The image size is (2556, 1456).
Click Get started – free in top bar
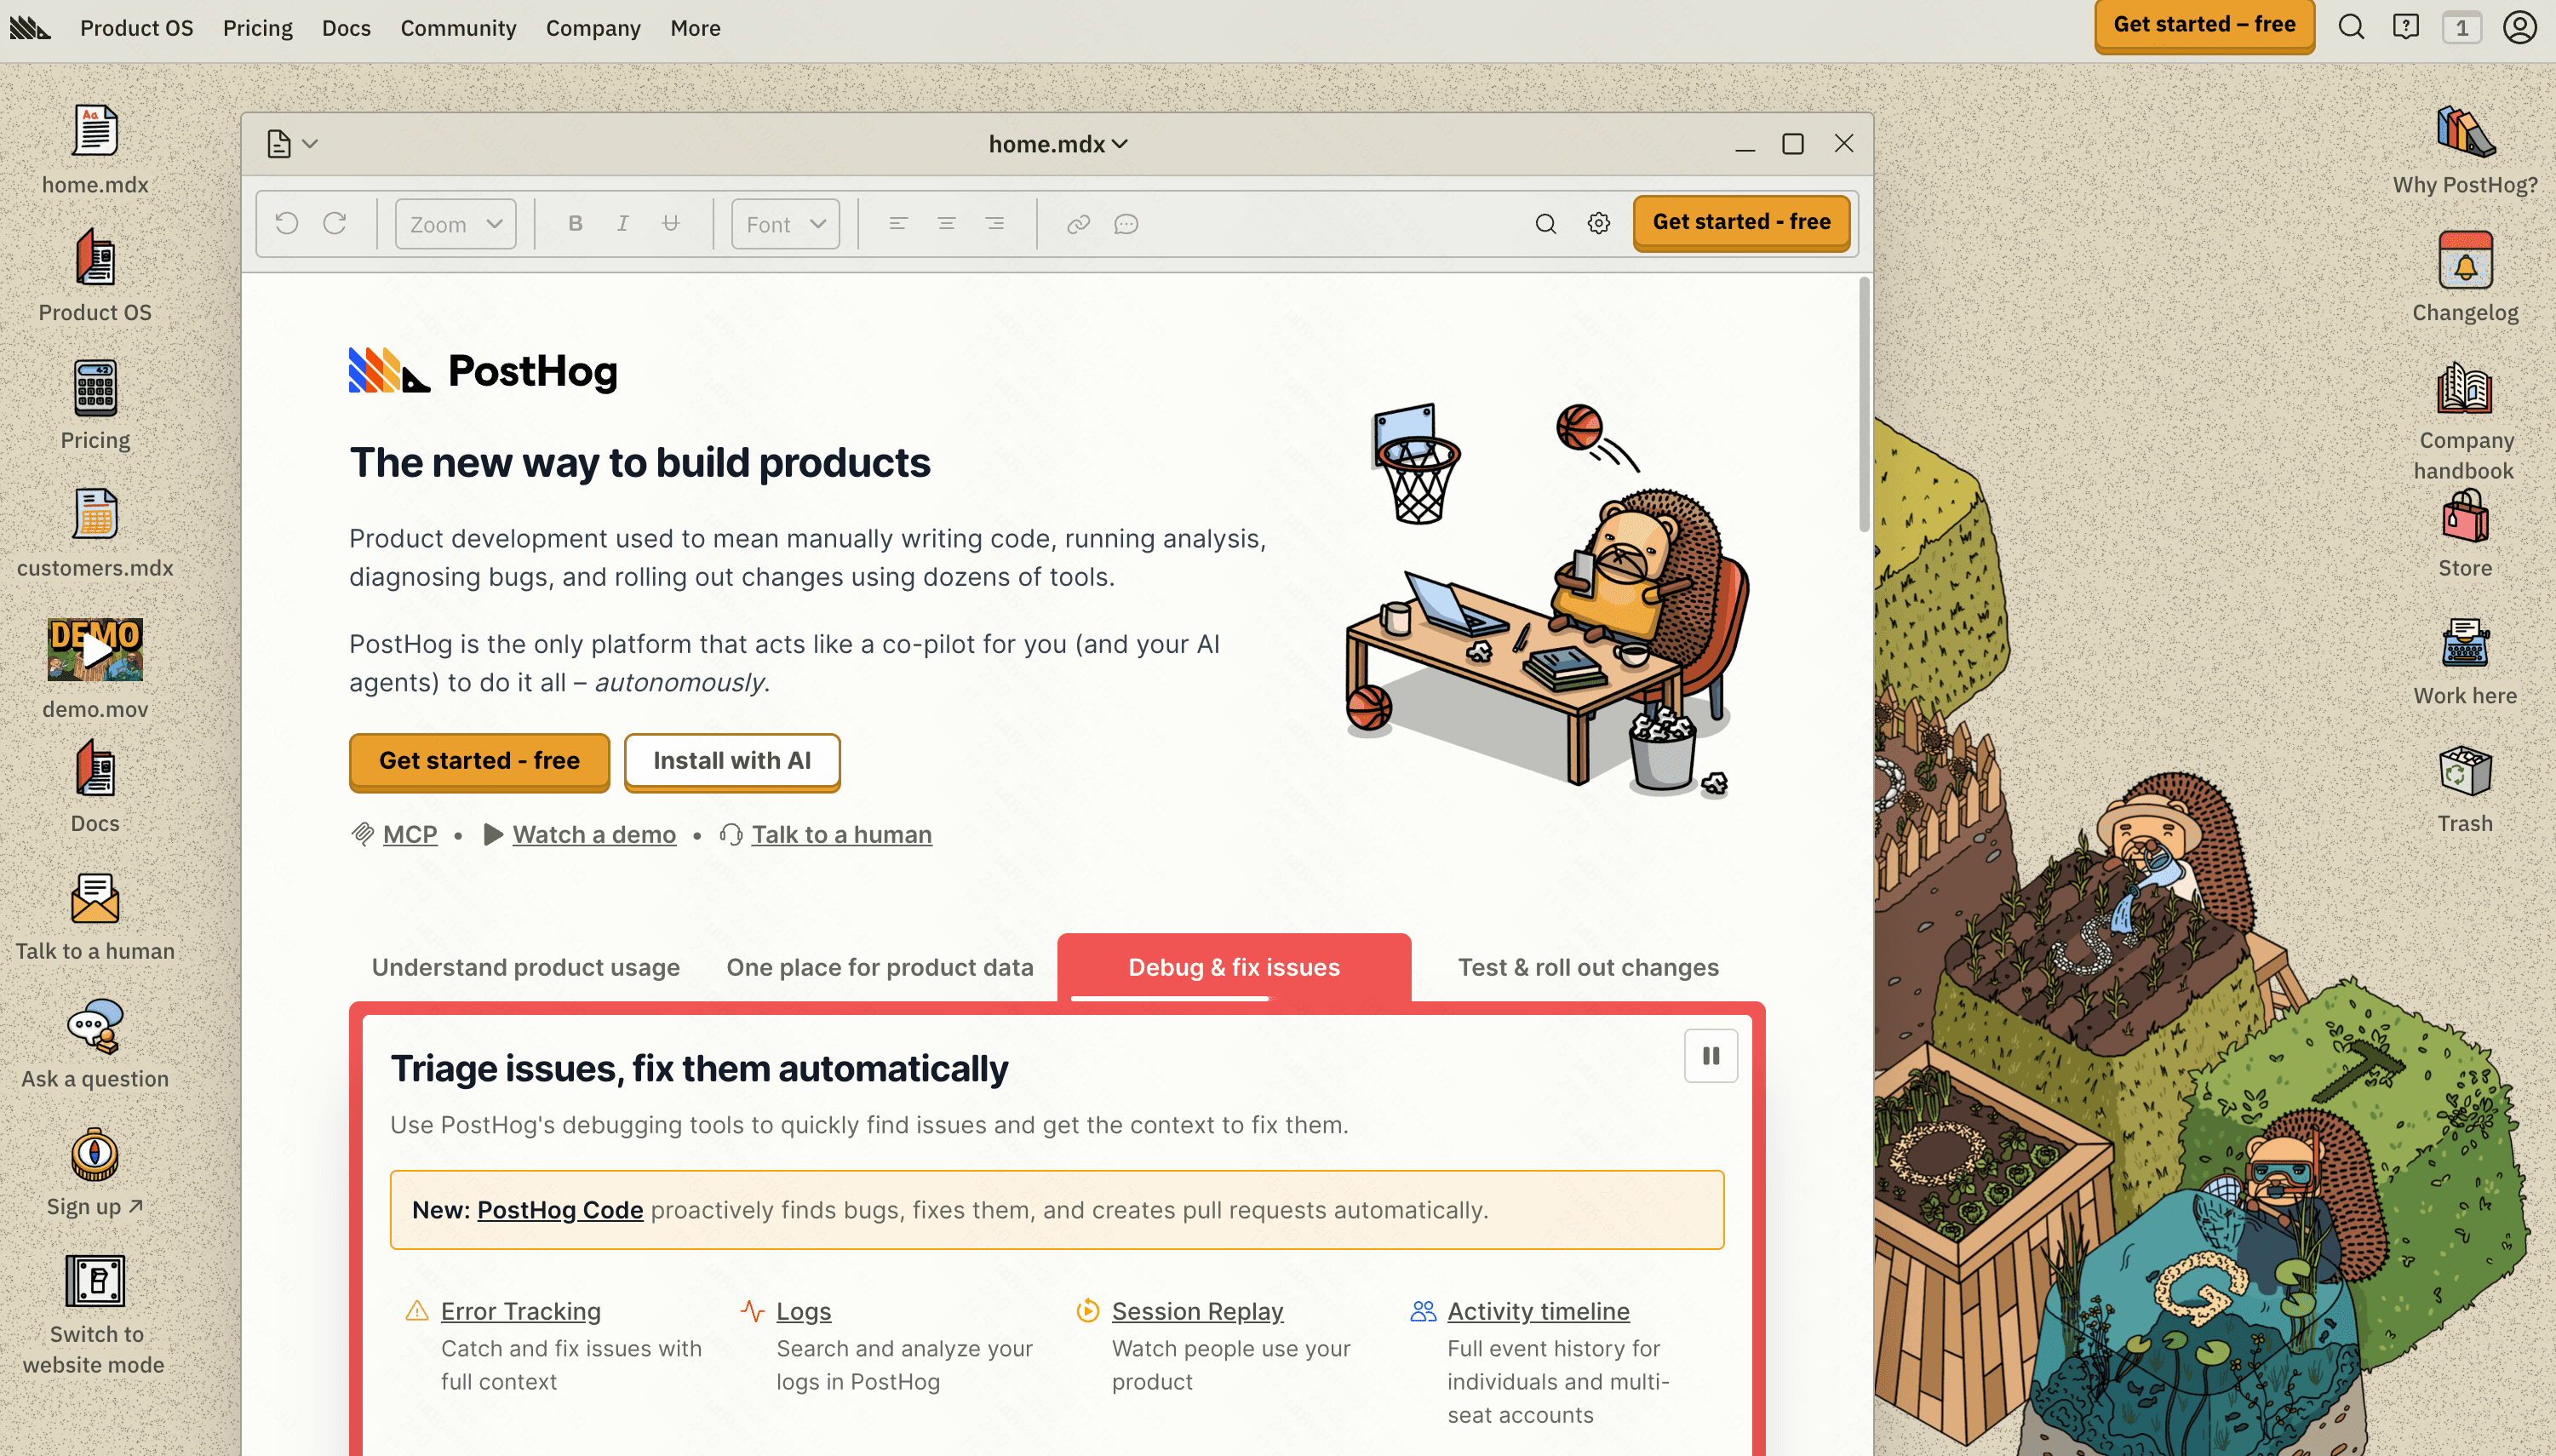point(2204,25)
